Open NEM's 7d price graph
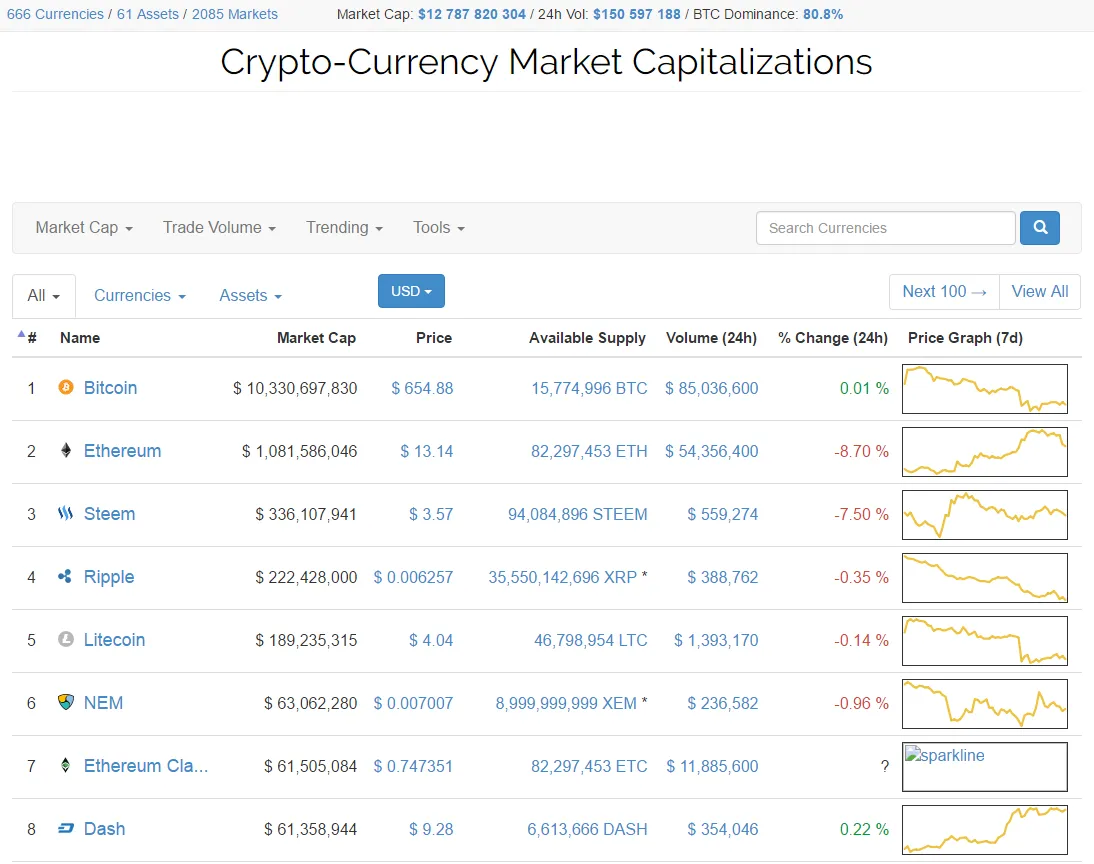Viewport: 1094px width, 864px height. pos(984,703)
